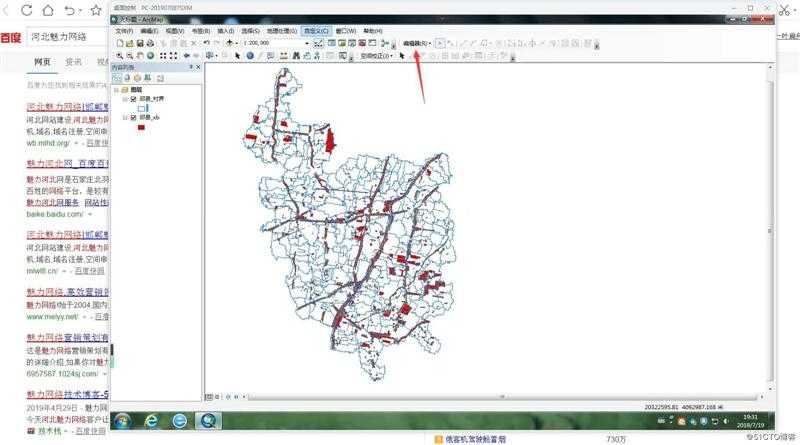Click the map's vertical scrollbar
The image size is (800, 445).
pyautogui.click(x=770, y=230)
